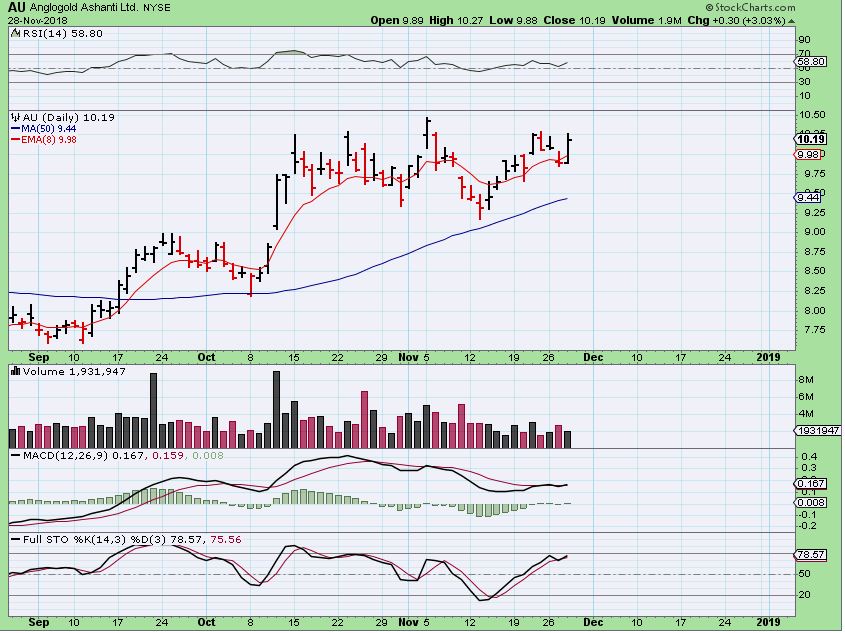Click the red line swatch beside EMA(8)
This screenshot has height=633, width=845.
15,140
